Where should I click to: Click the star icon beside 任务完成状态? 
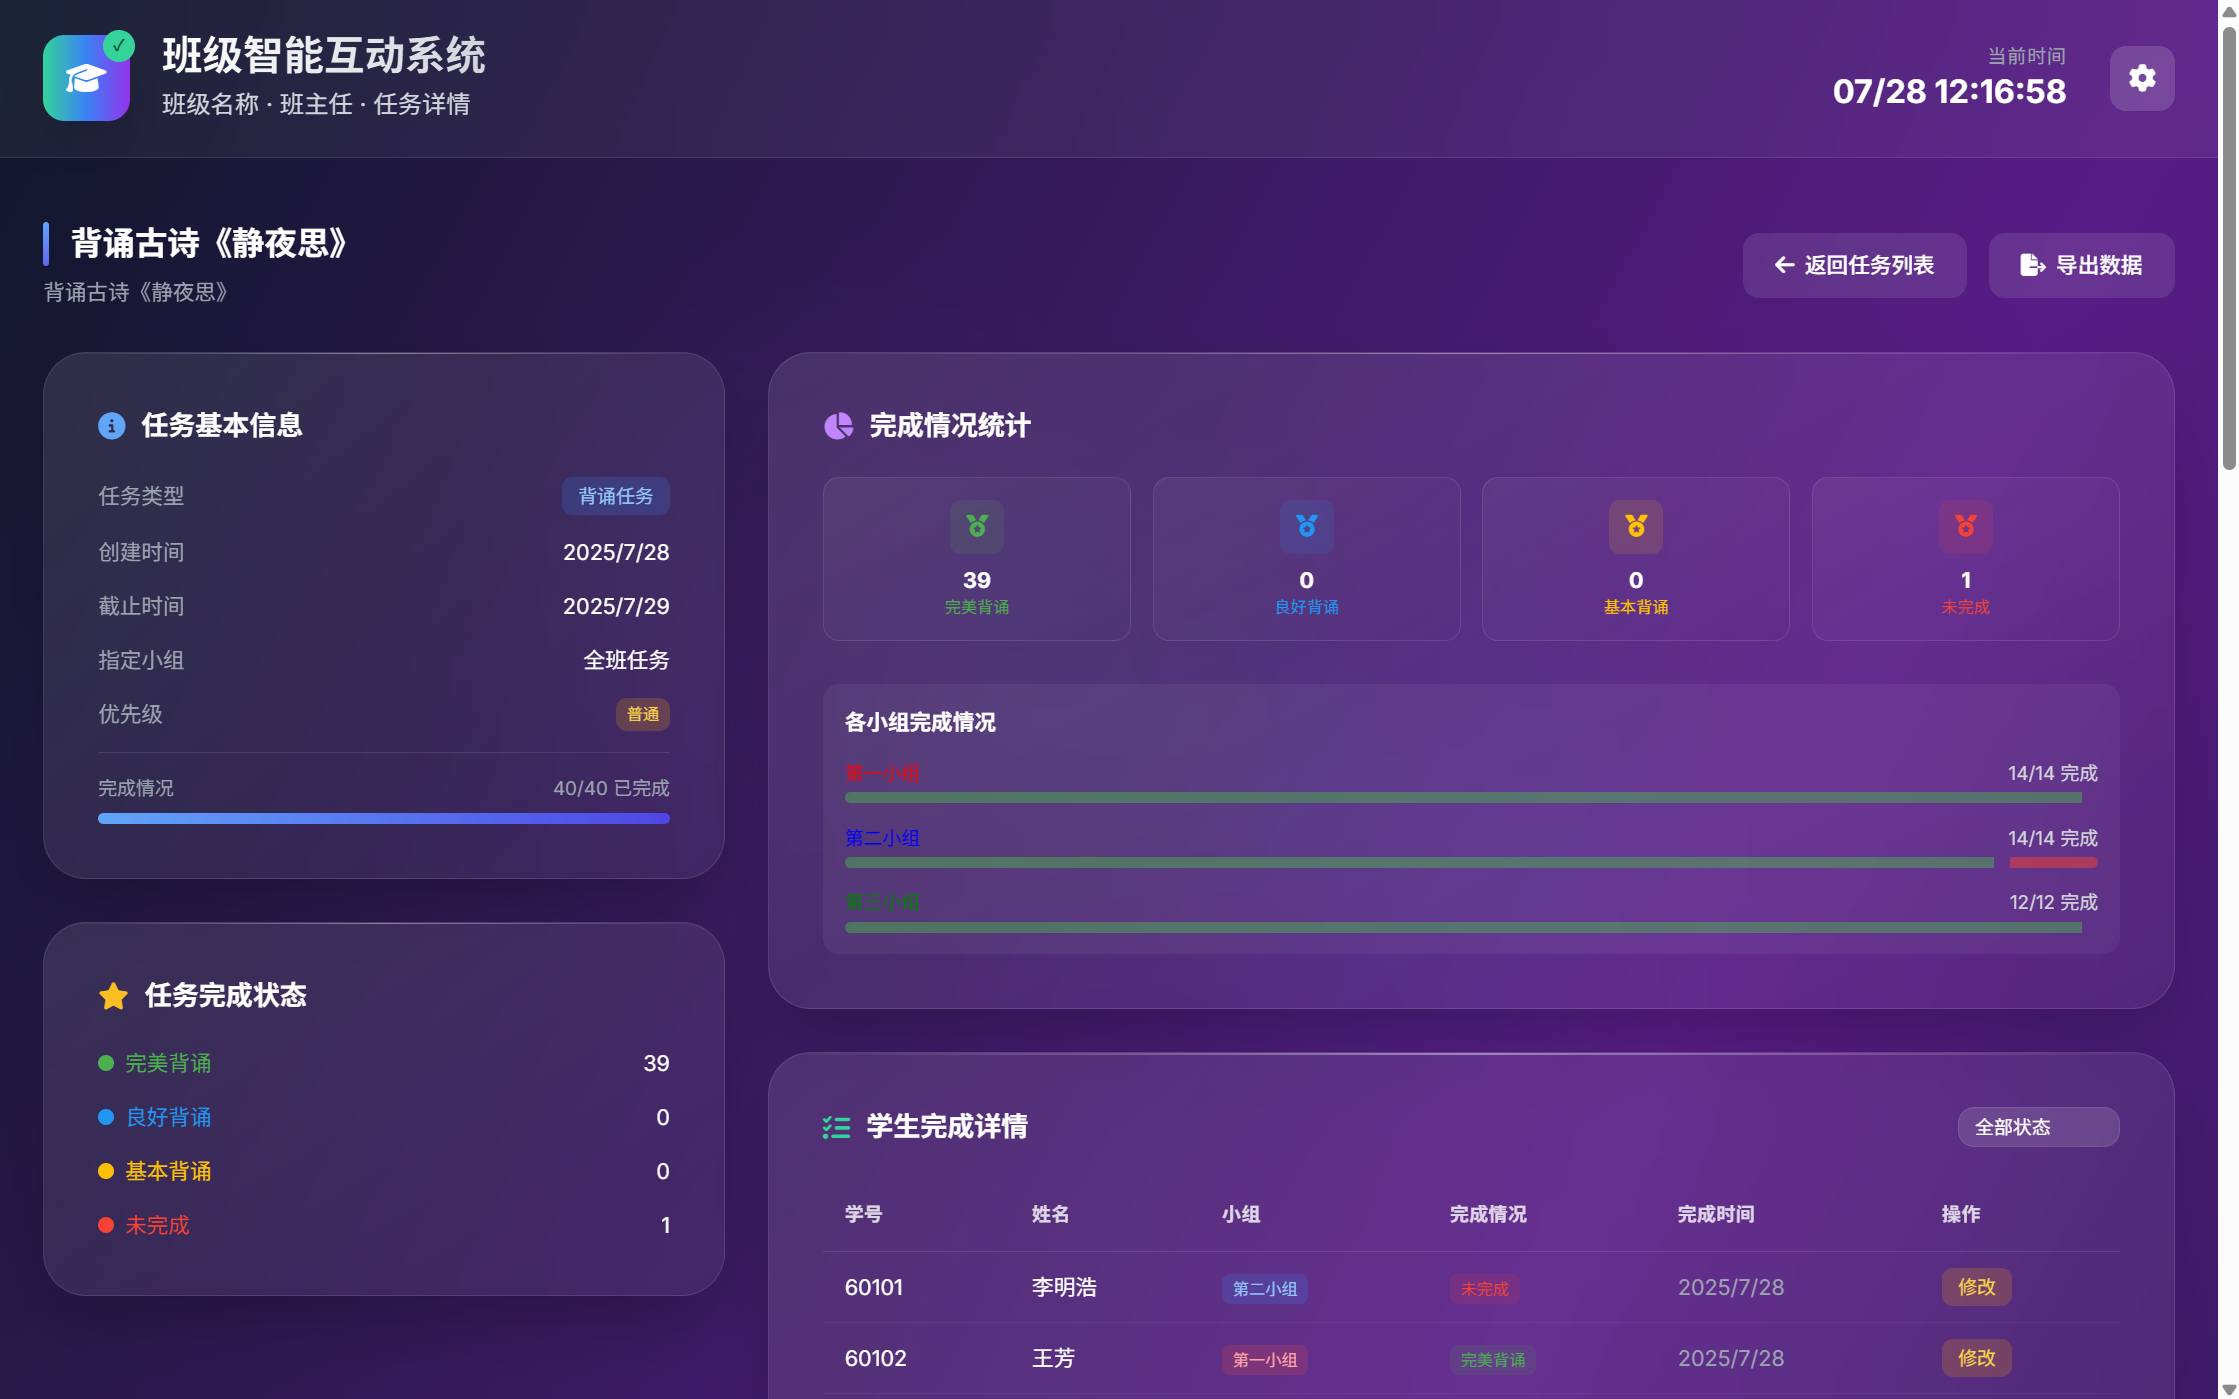[113, 995]
